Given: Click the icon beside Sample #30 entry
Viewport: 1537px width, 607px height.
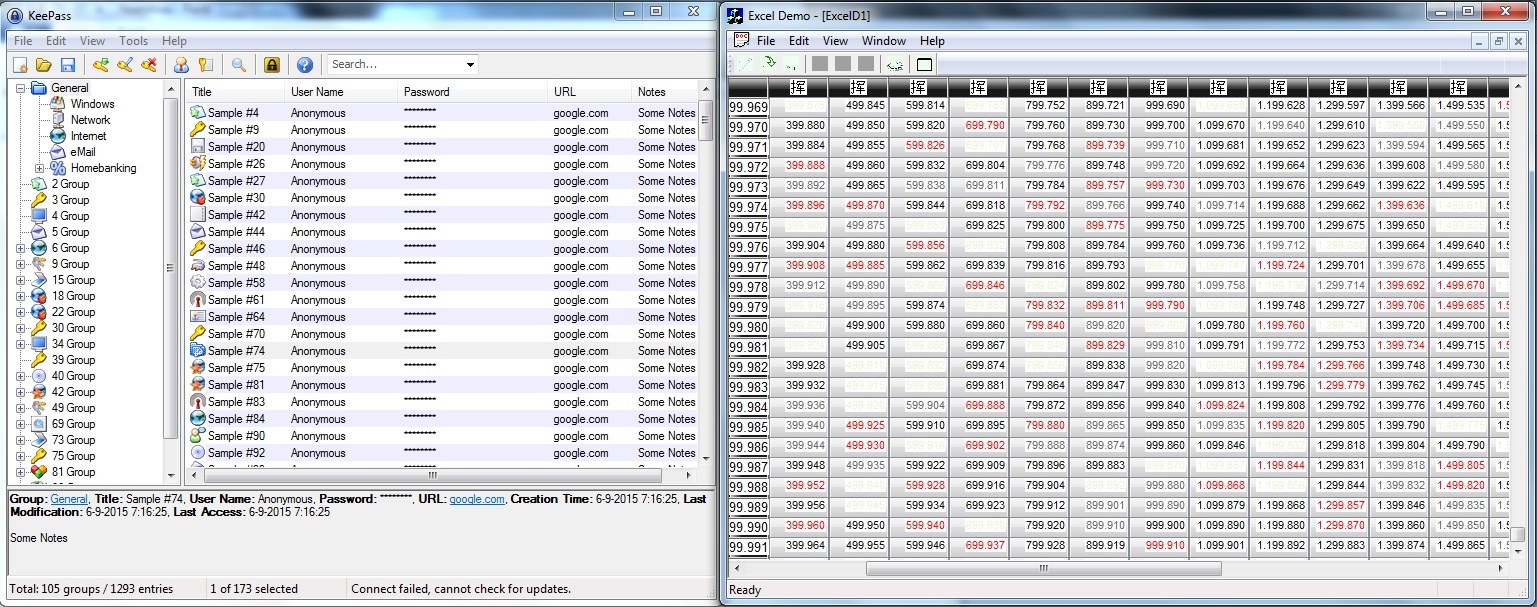Looking at the screenshot, I should 198,198.
